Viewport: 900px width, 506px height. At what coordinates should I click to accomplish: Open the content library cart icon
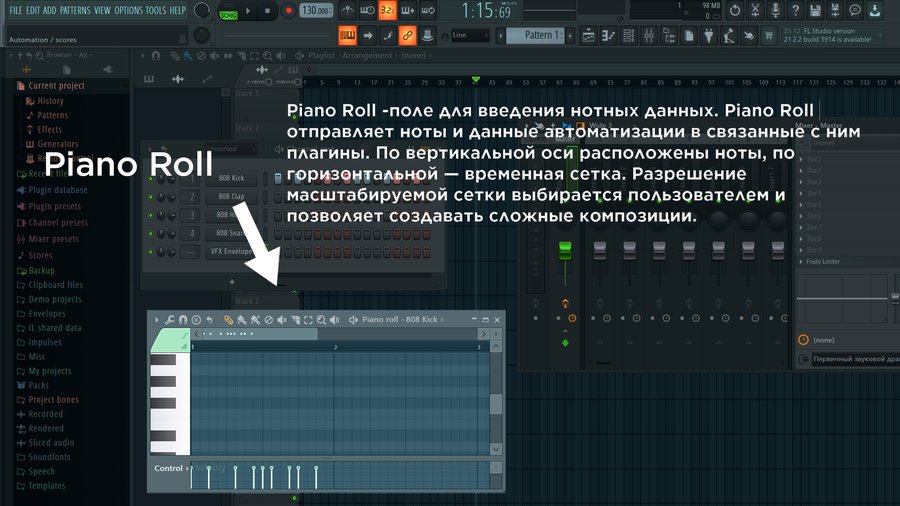click(769, 36)
